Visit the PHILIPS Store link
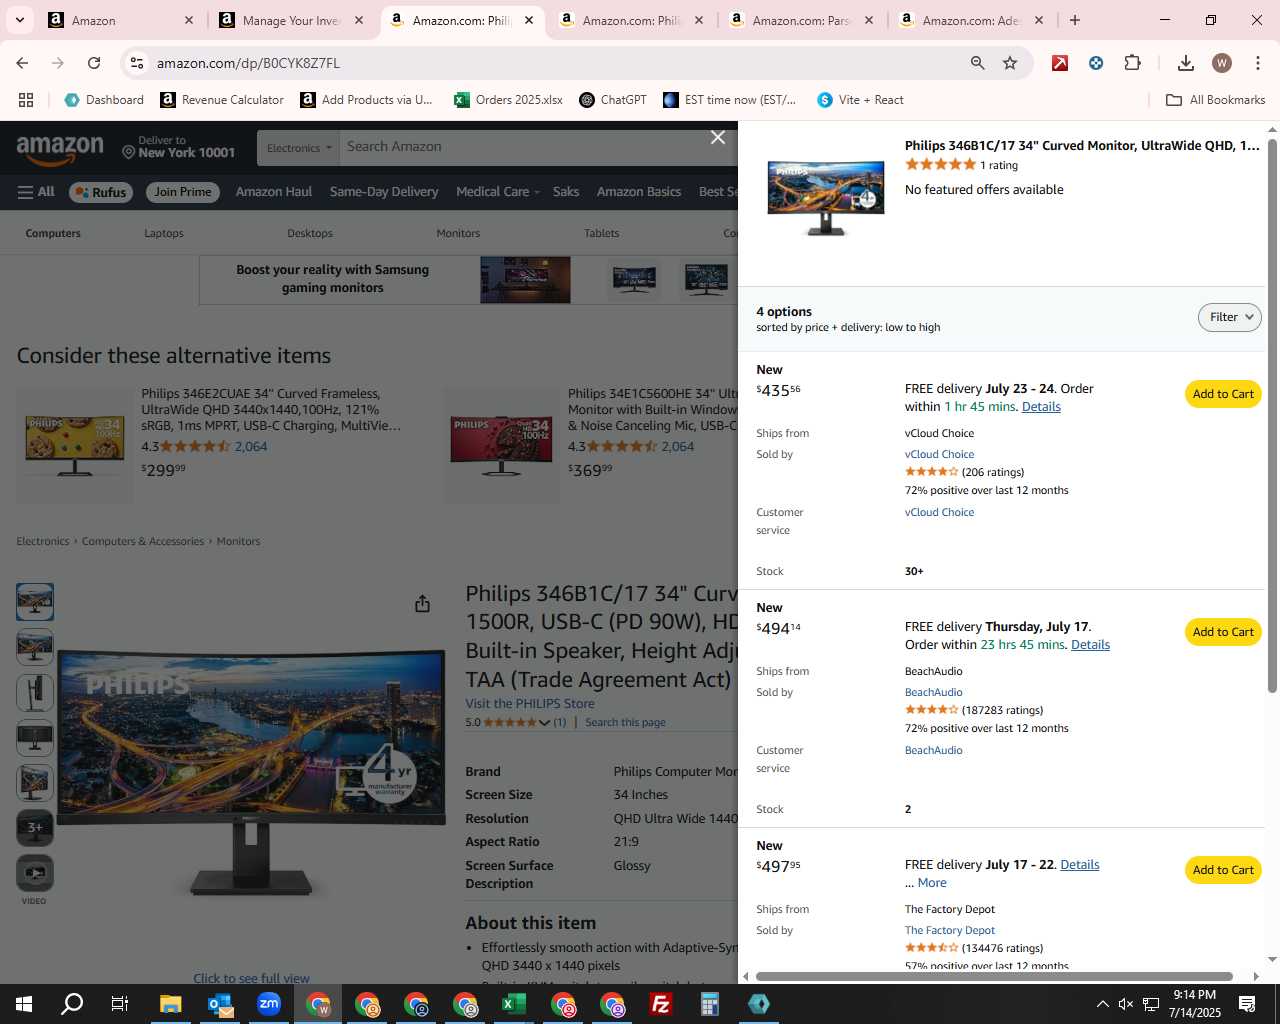 pyautogui.click(x=530, y=704)
